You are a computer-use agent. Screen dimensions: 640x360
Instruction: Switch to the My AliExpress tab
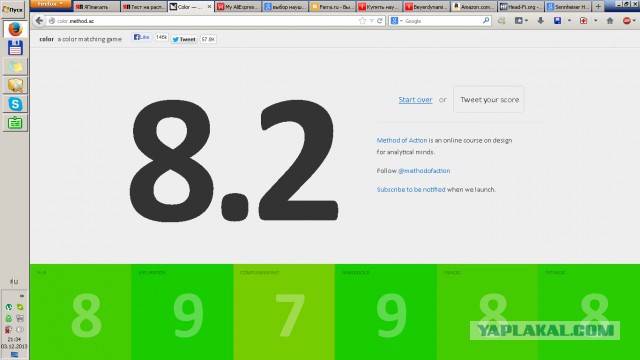238,7
